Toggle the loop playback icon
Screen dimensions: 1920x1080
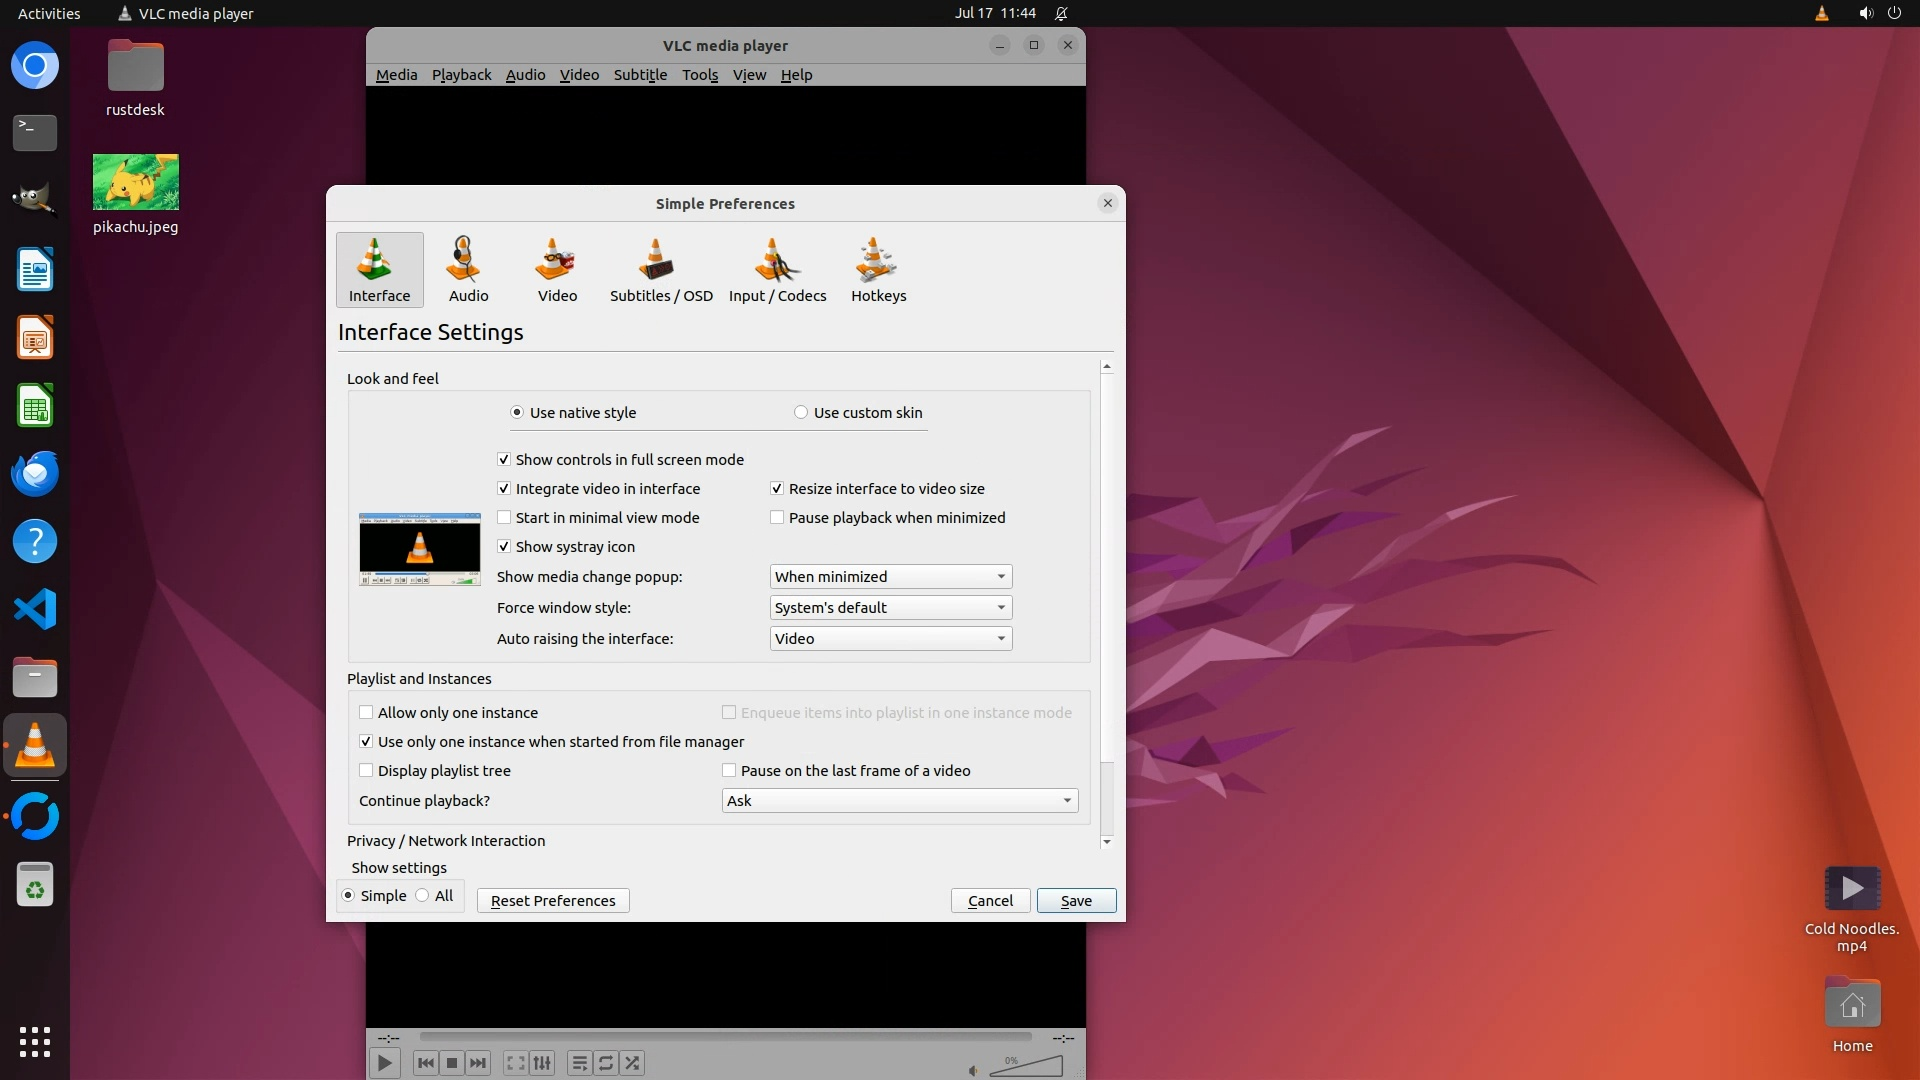606,1063
